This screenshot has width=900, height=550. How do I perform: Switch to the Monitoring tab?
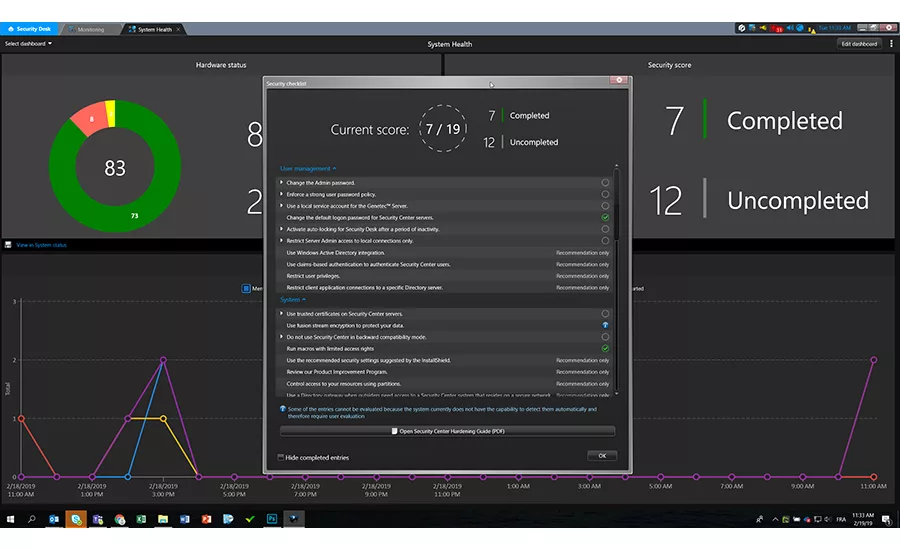click(91, 29)
